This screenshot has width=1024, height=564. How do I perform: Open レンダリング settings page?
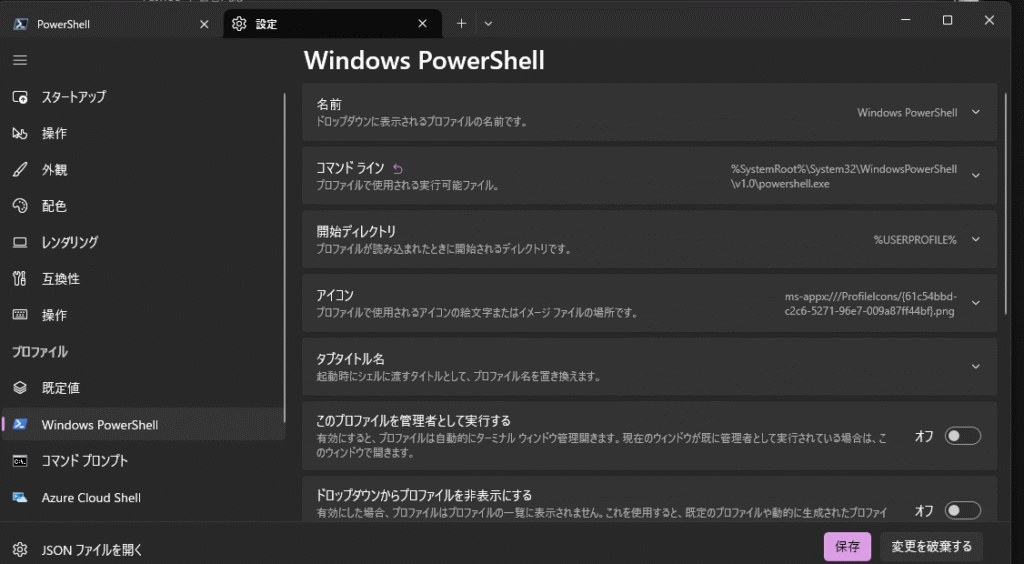click(x=142, y=242)
